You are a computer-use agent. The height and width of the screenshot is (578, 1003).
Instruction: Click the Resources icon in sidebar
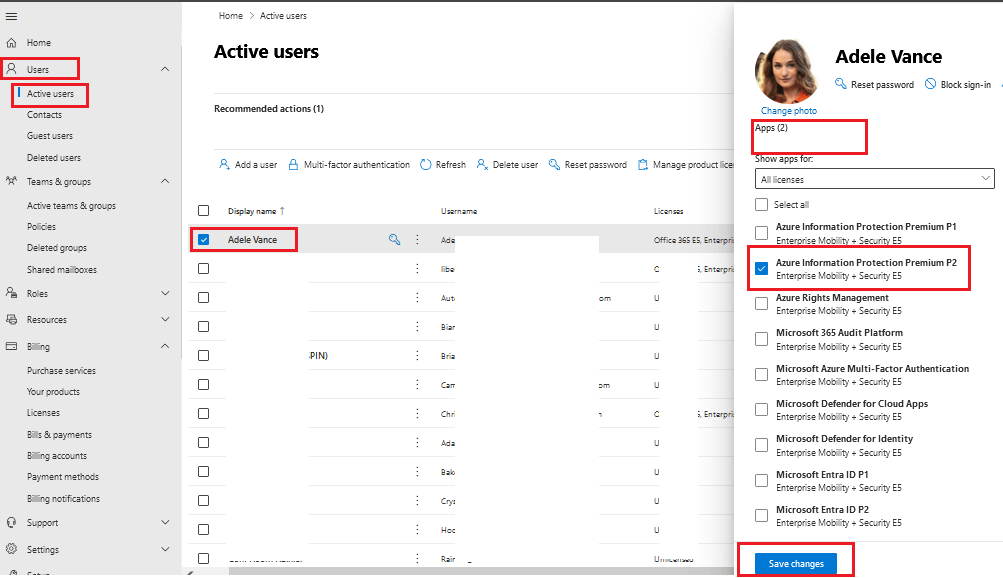12,319
